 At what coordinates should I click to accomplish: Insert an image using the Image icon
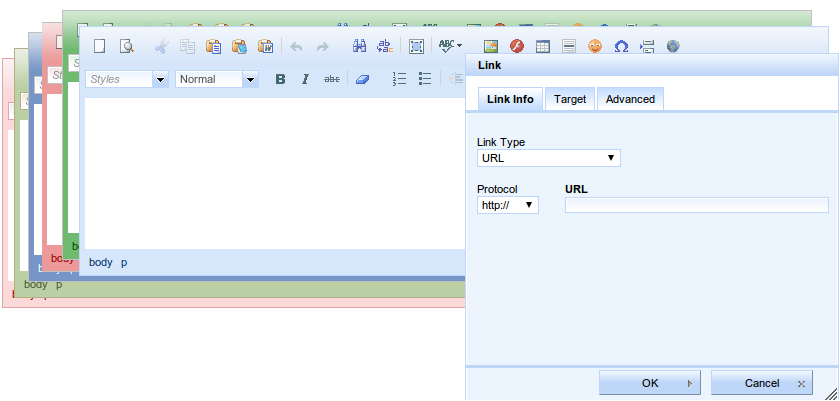point(491,46)
